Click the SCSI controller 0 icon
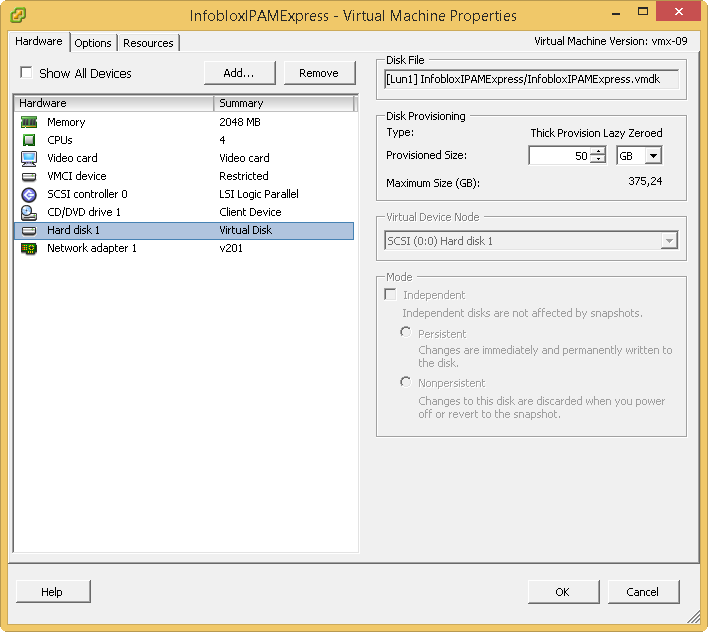 [29, 194]
